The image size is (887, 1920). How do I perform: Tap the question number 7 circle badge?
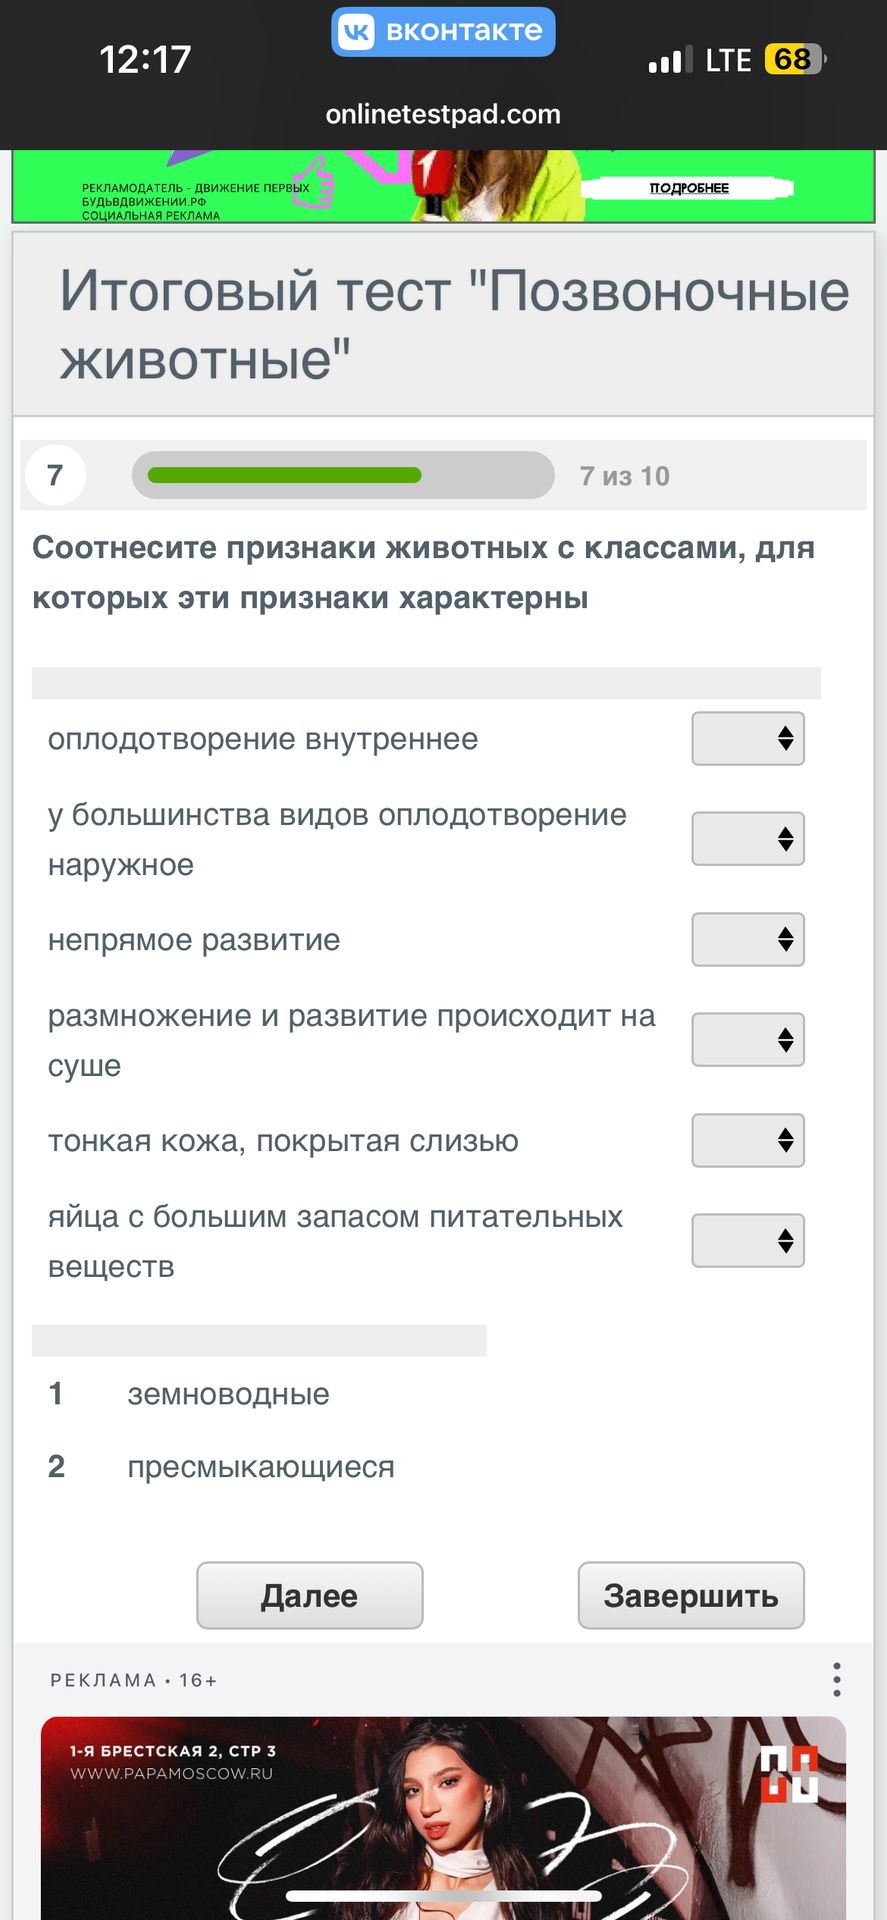pyautogui.click(x=55, y=475)
